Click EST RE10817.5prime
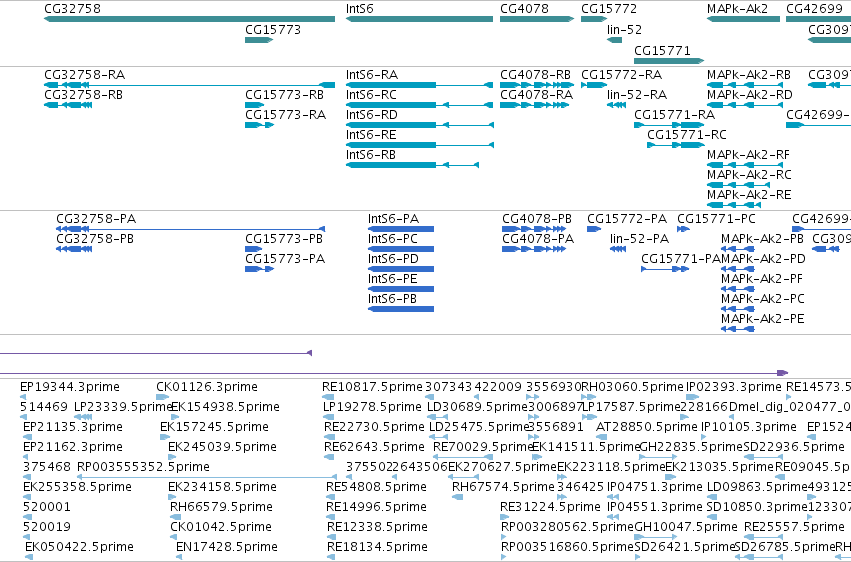851x562 pixels. click(x=328, y=397)
